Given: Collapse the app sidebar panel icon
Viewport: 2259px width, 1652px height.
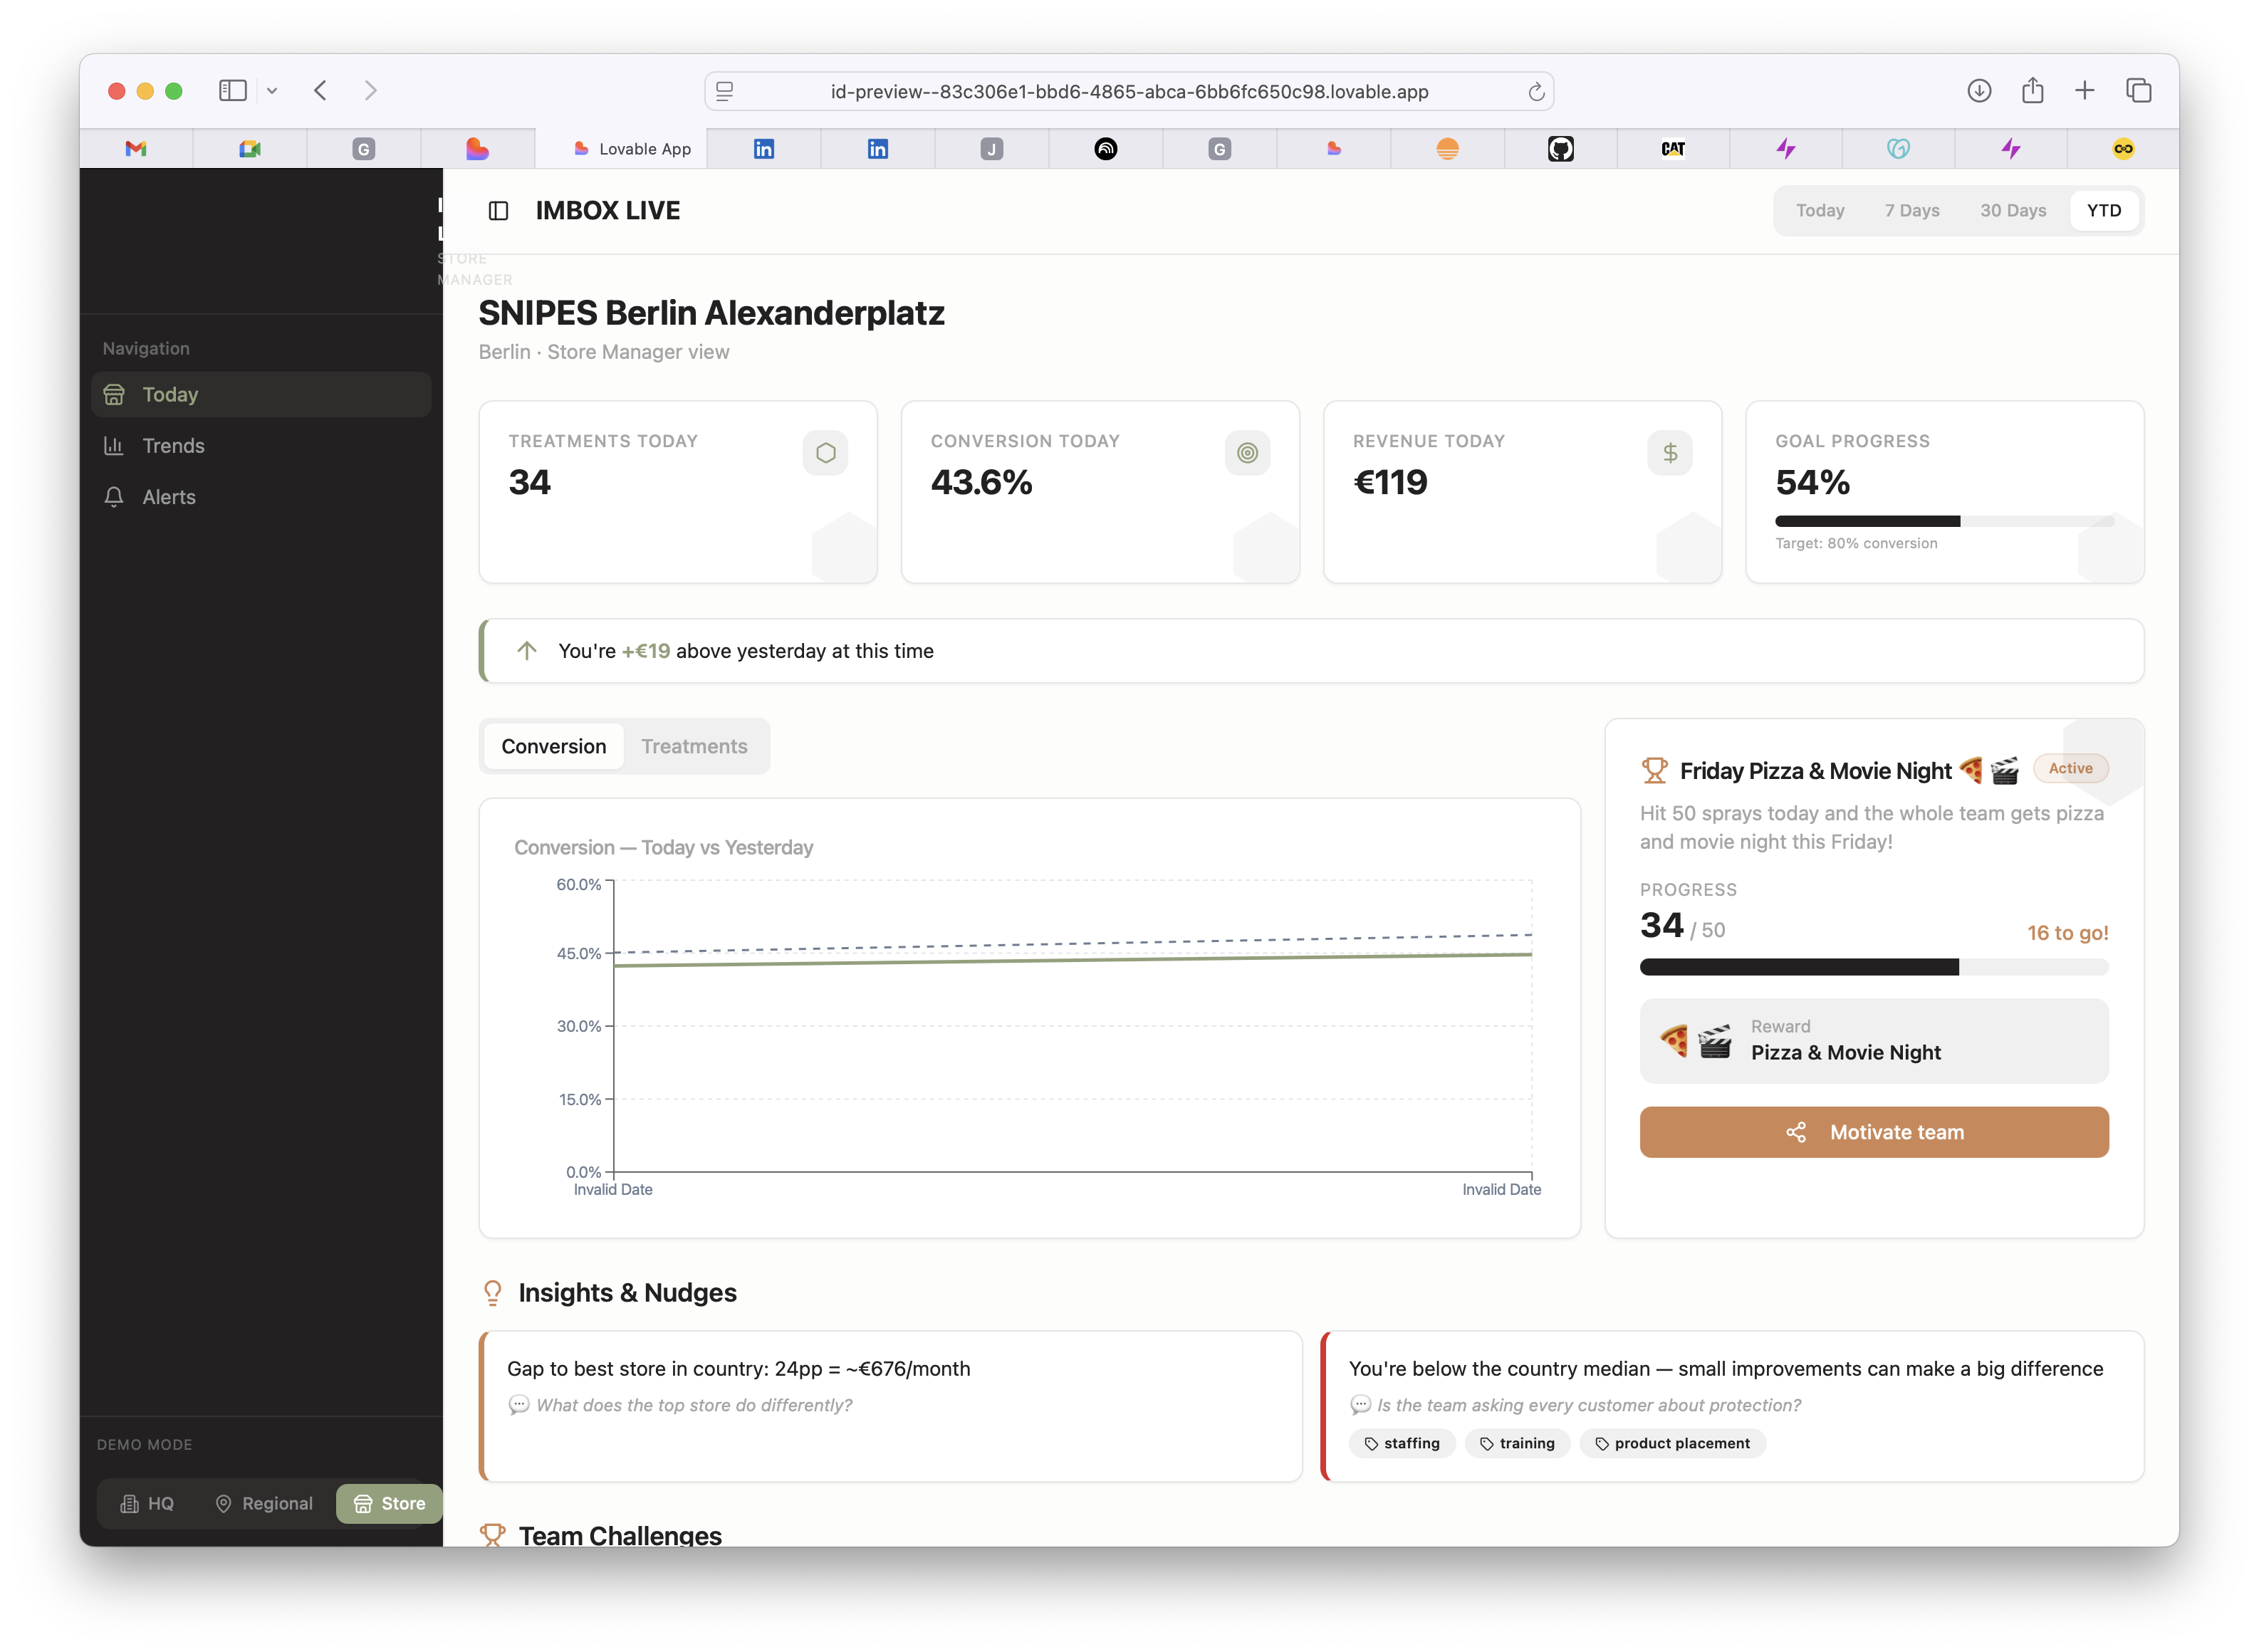Looking at the screenshot, I should click(498, 211).
